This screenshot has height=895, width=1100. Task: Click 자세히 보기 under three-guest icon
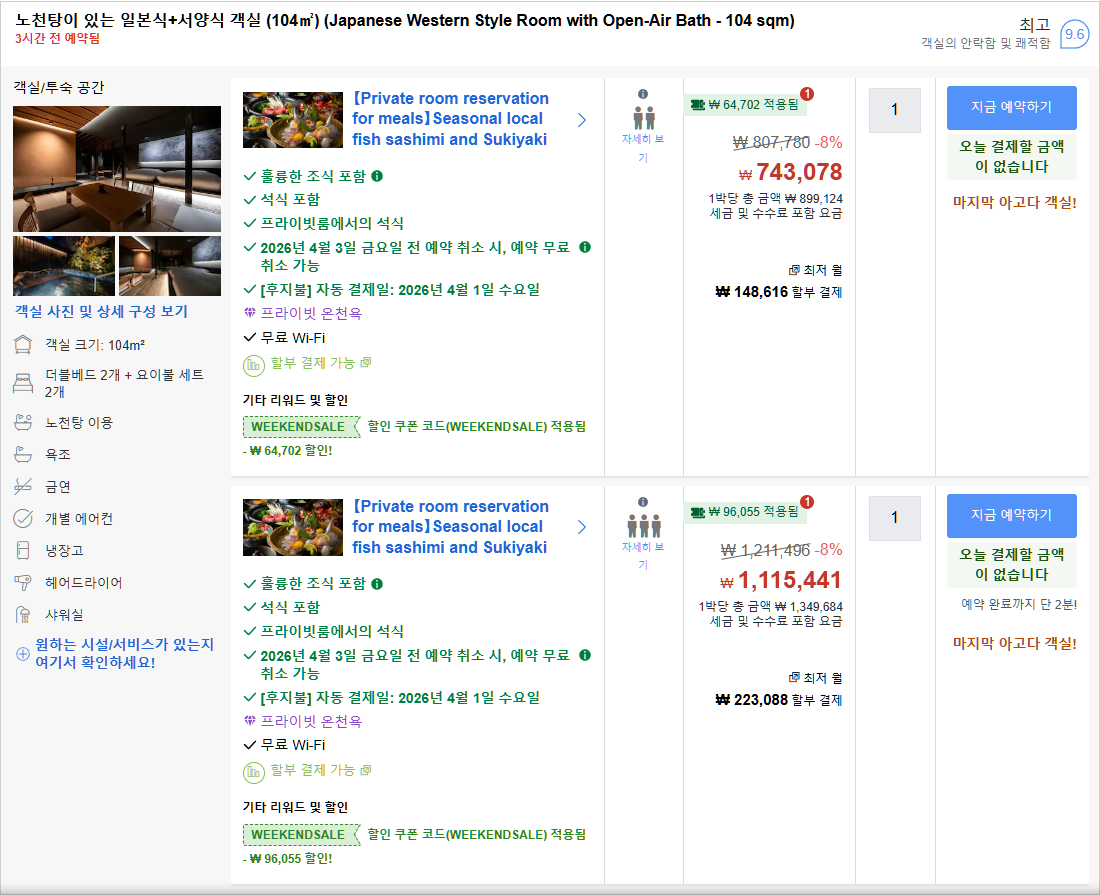coord(643,556)
